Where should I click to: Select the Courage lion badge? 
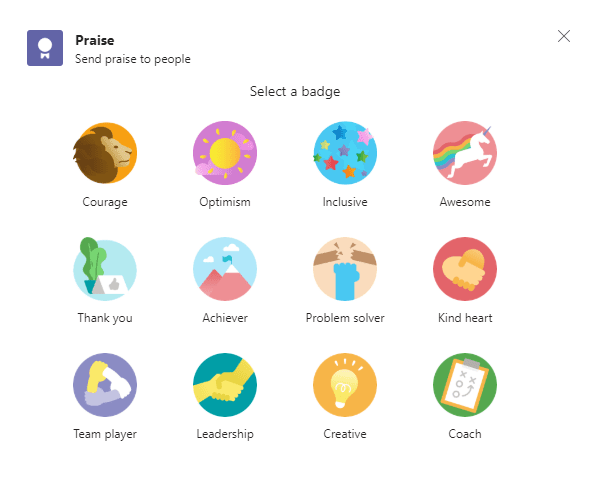(x=105, y=153)
